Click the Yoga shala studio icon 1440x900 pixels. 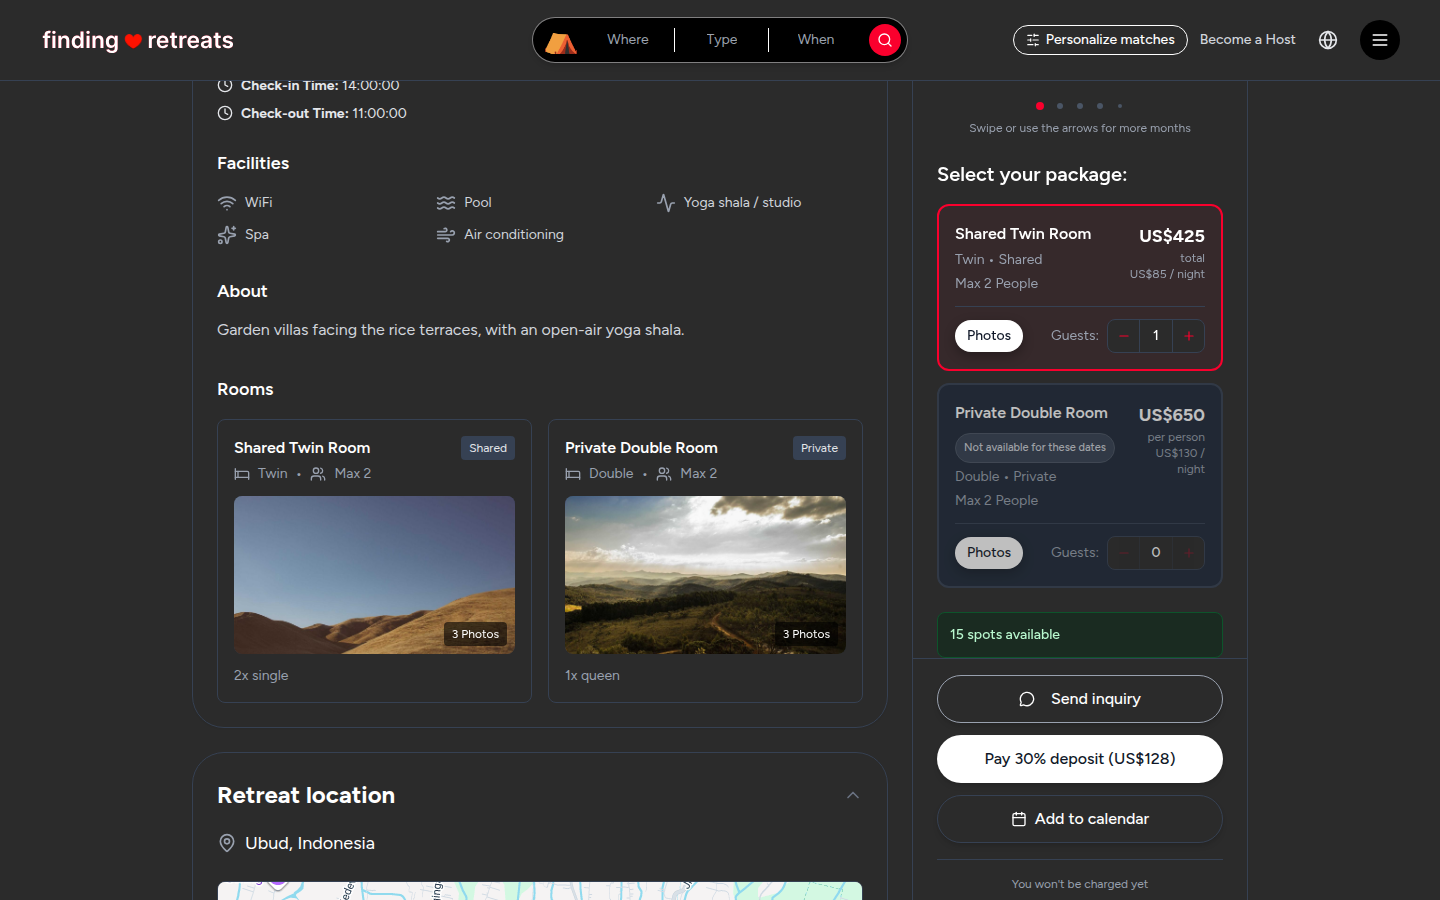[x=666, y=203]
